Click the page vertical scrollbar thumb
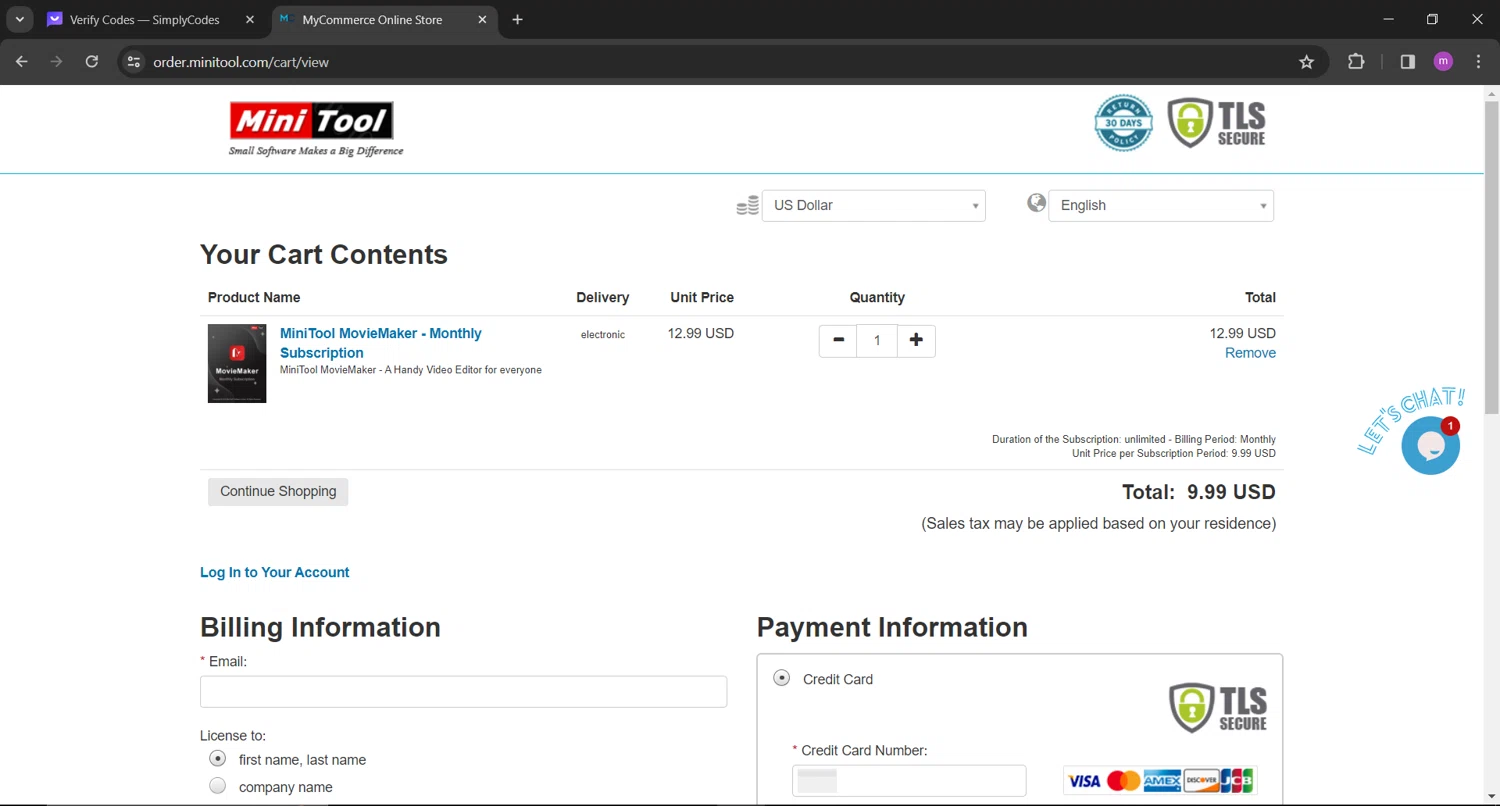Screen dimensions: 1500x806 tap(1491, 258)
